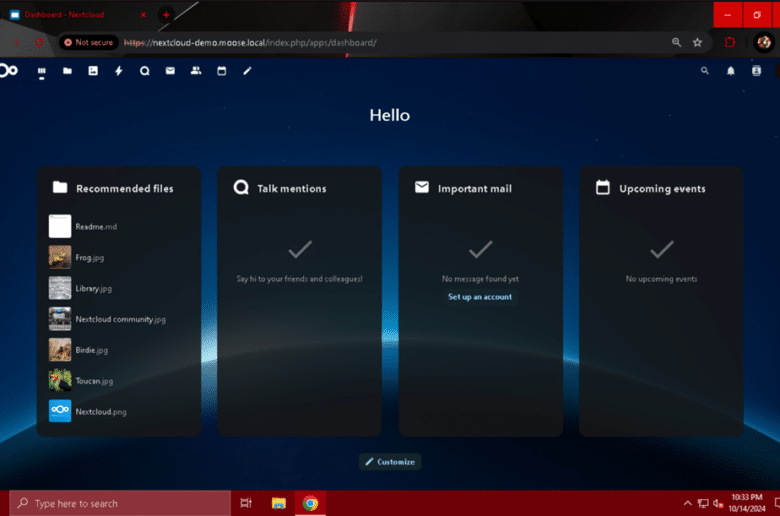The height and width of the screenshot is (516, 780).
Task: Open the taskbar clock and date
Action: point(747,503)
